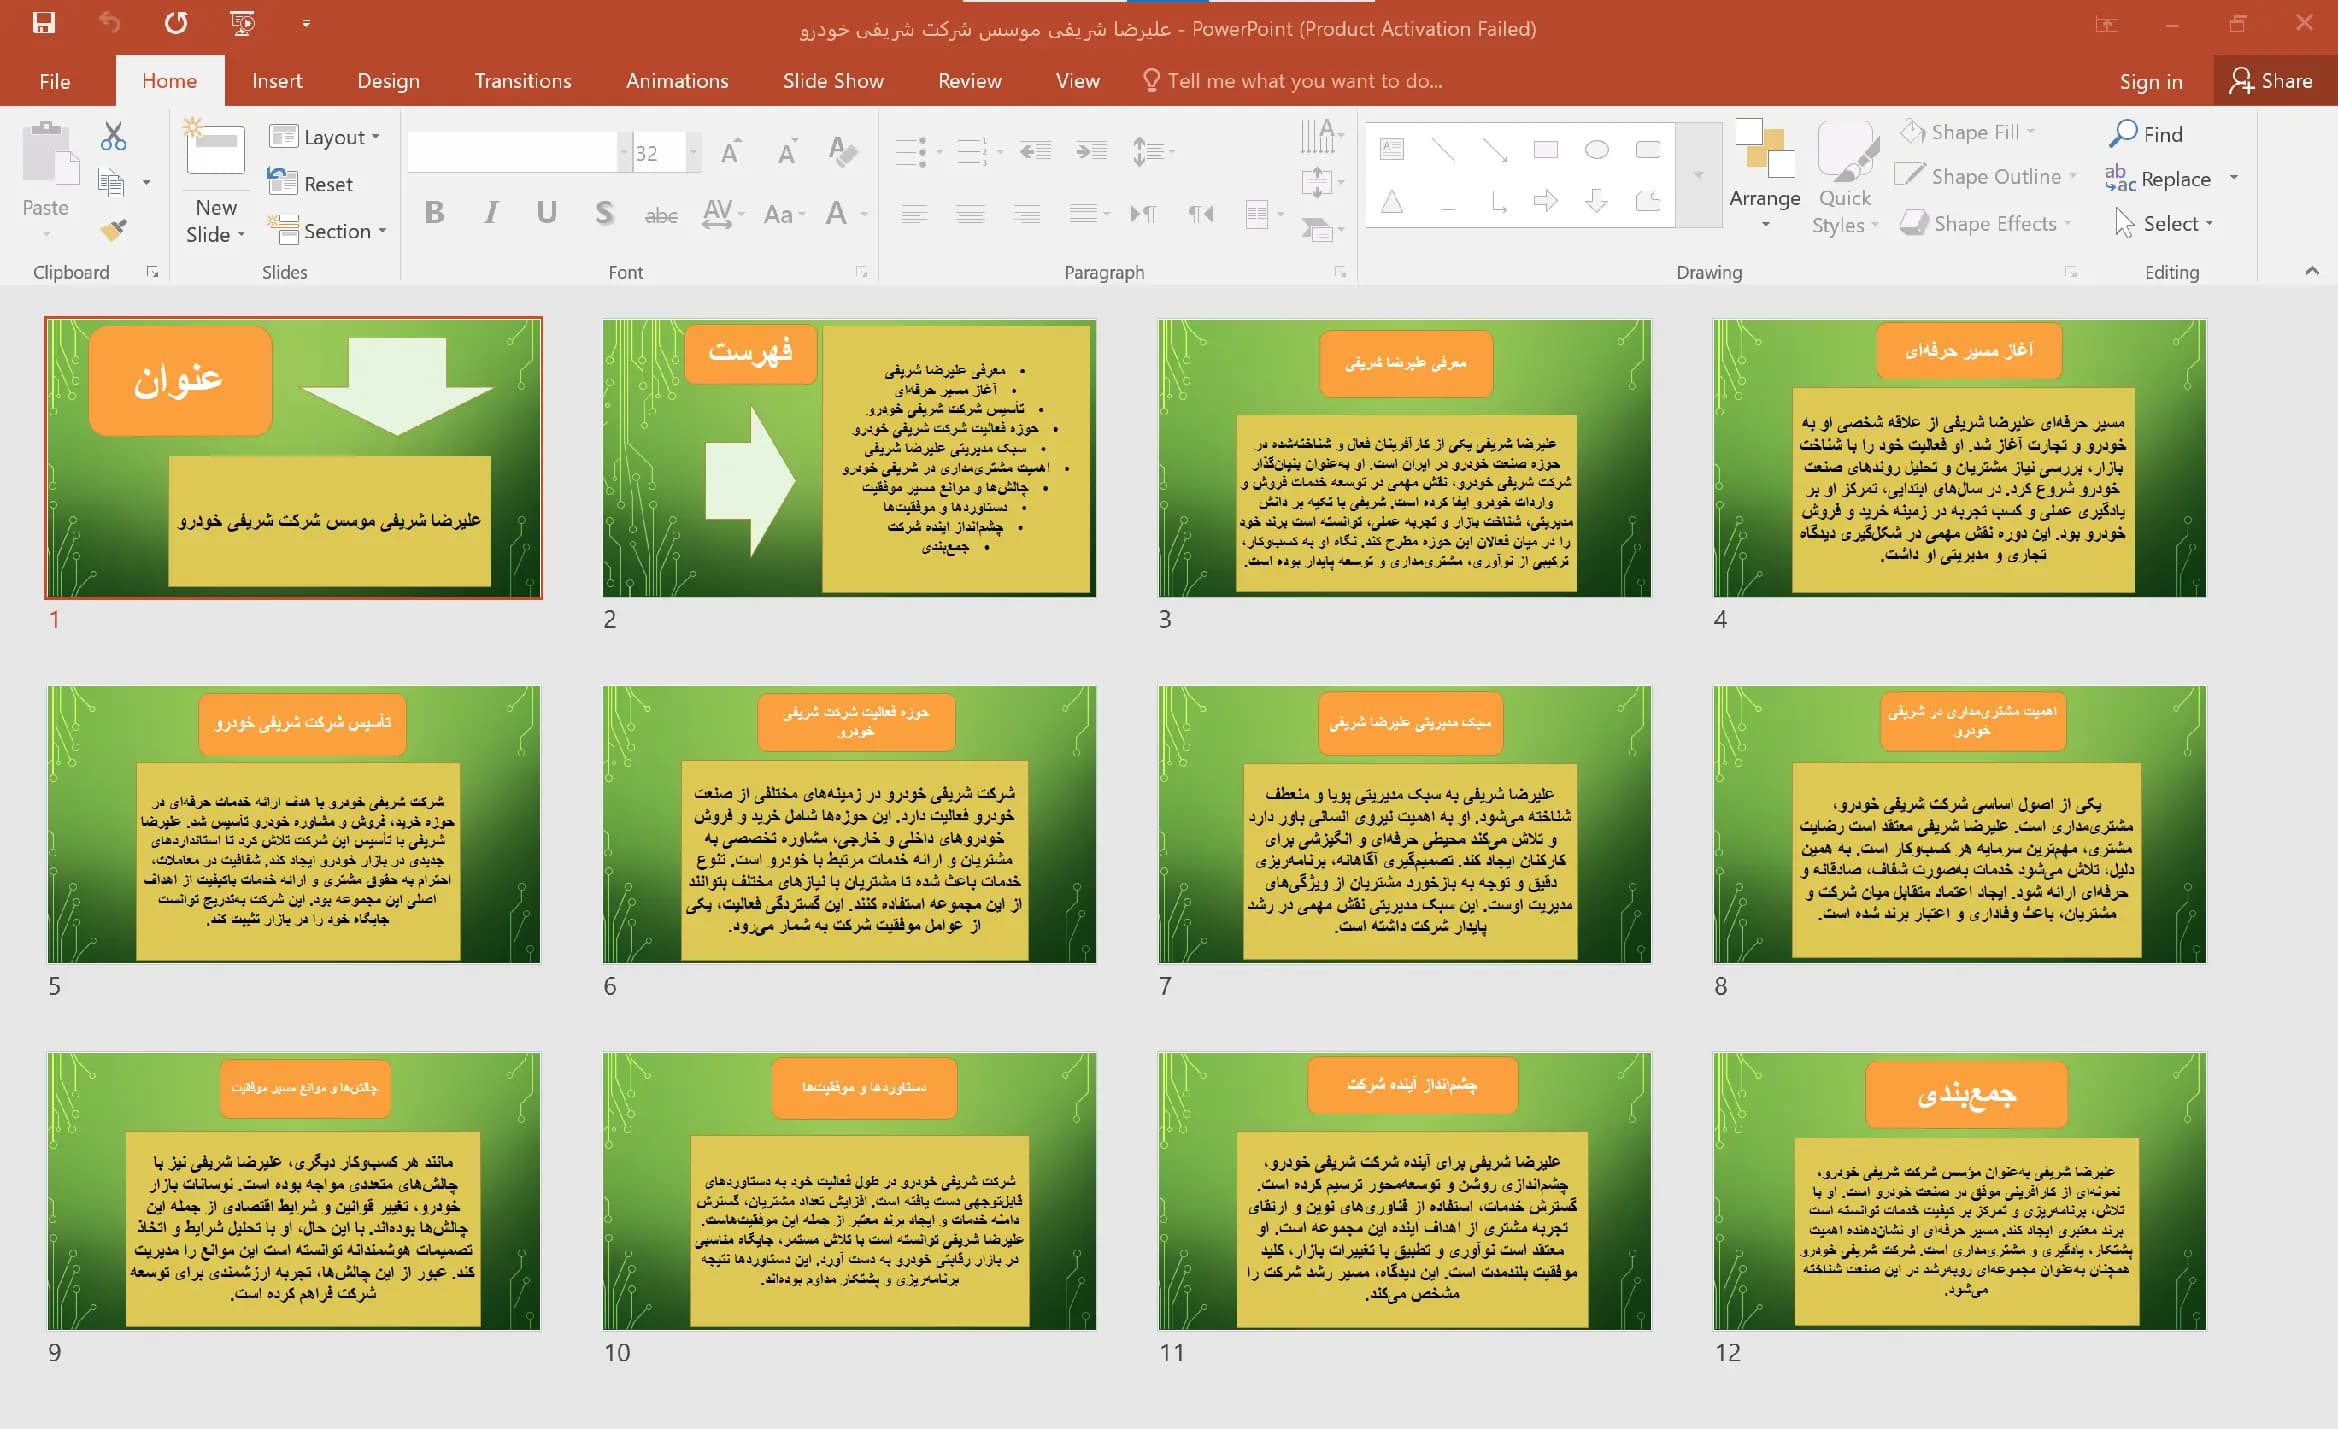The height and width of the screenshot is (1429, 2338).
Task: Decrease font size icon
Action: pos(787,152)
